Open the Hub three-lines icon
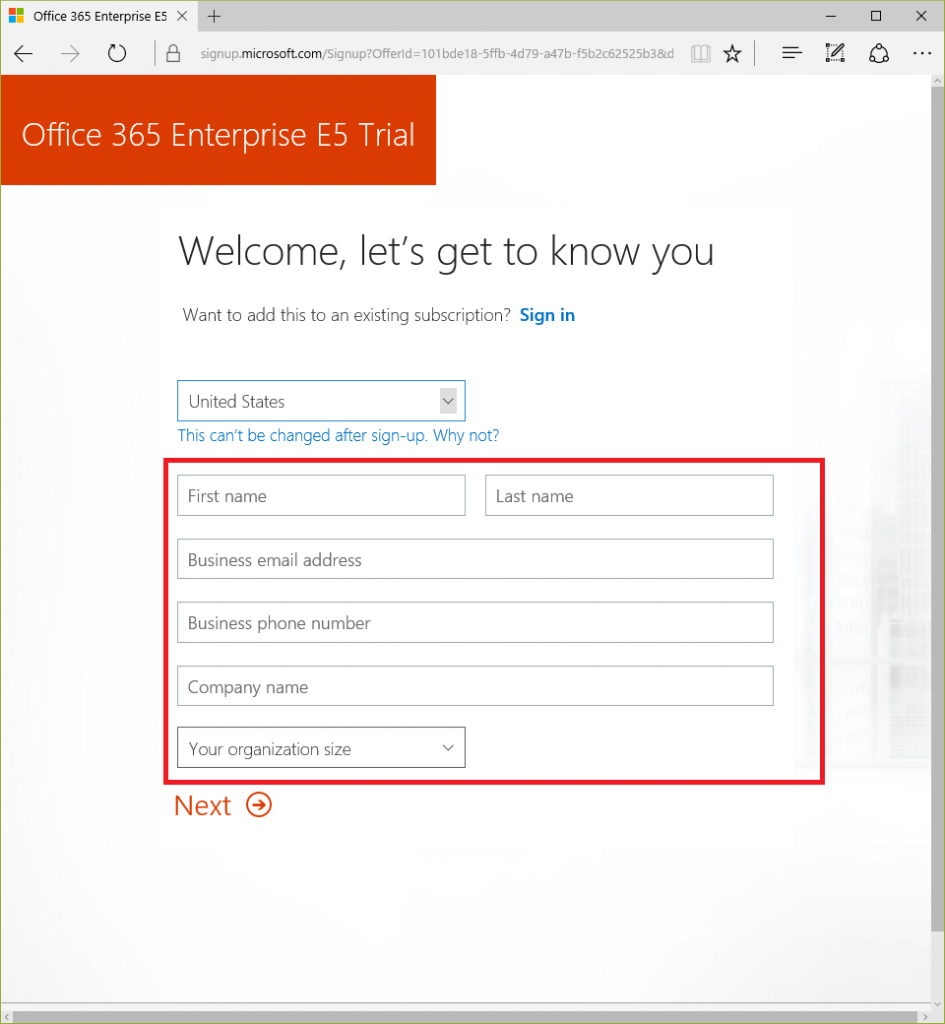Image resolution: width=945 pixels, height=1024 pixels. [792, 53]
